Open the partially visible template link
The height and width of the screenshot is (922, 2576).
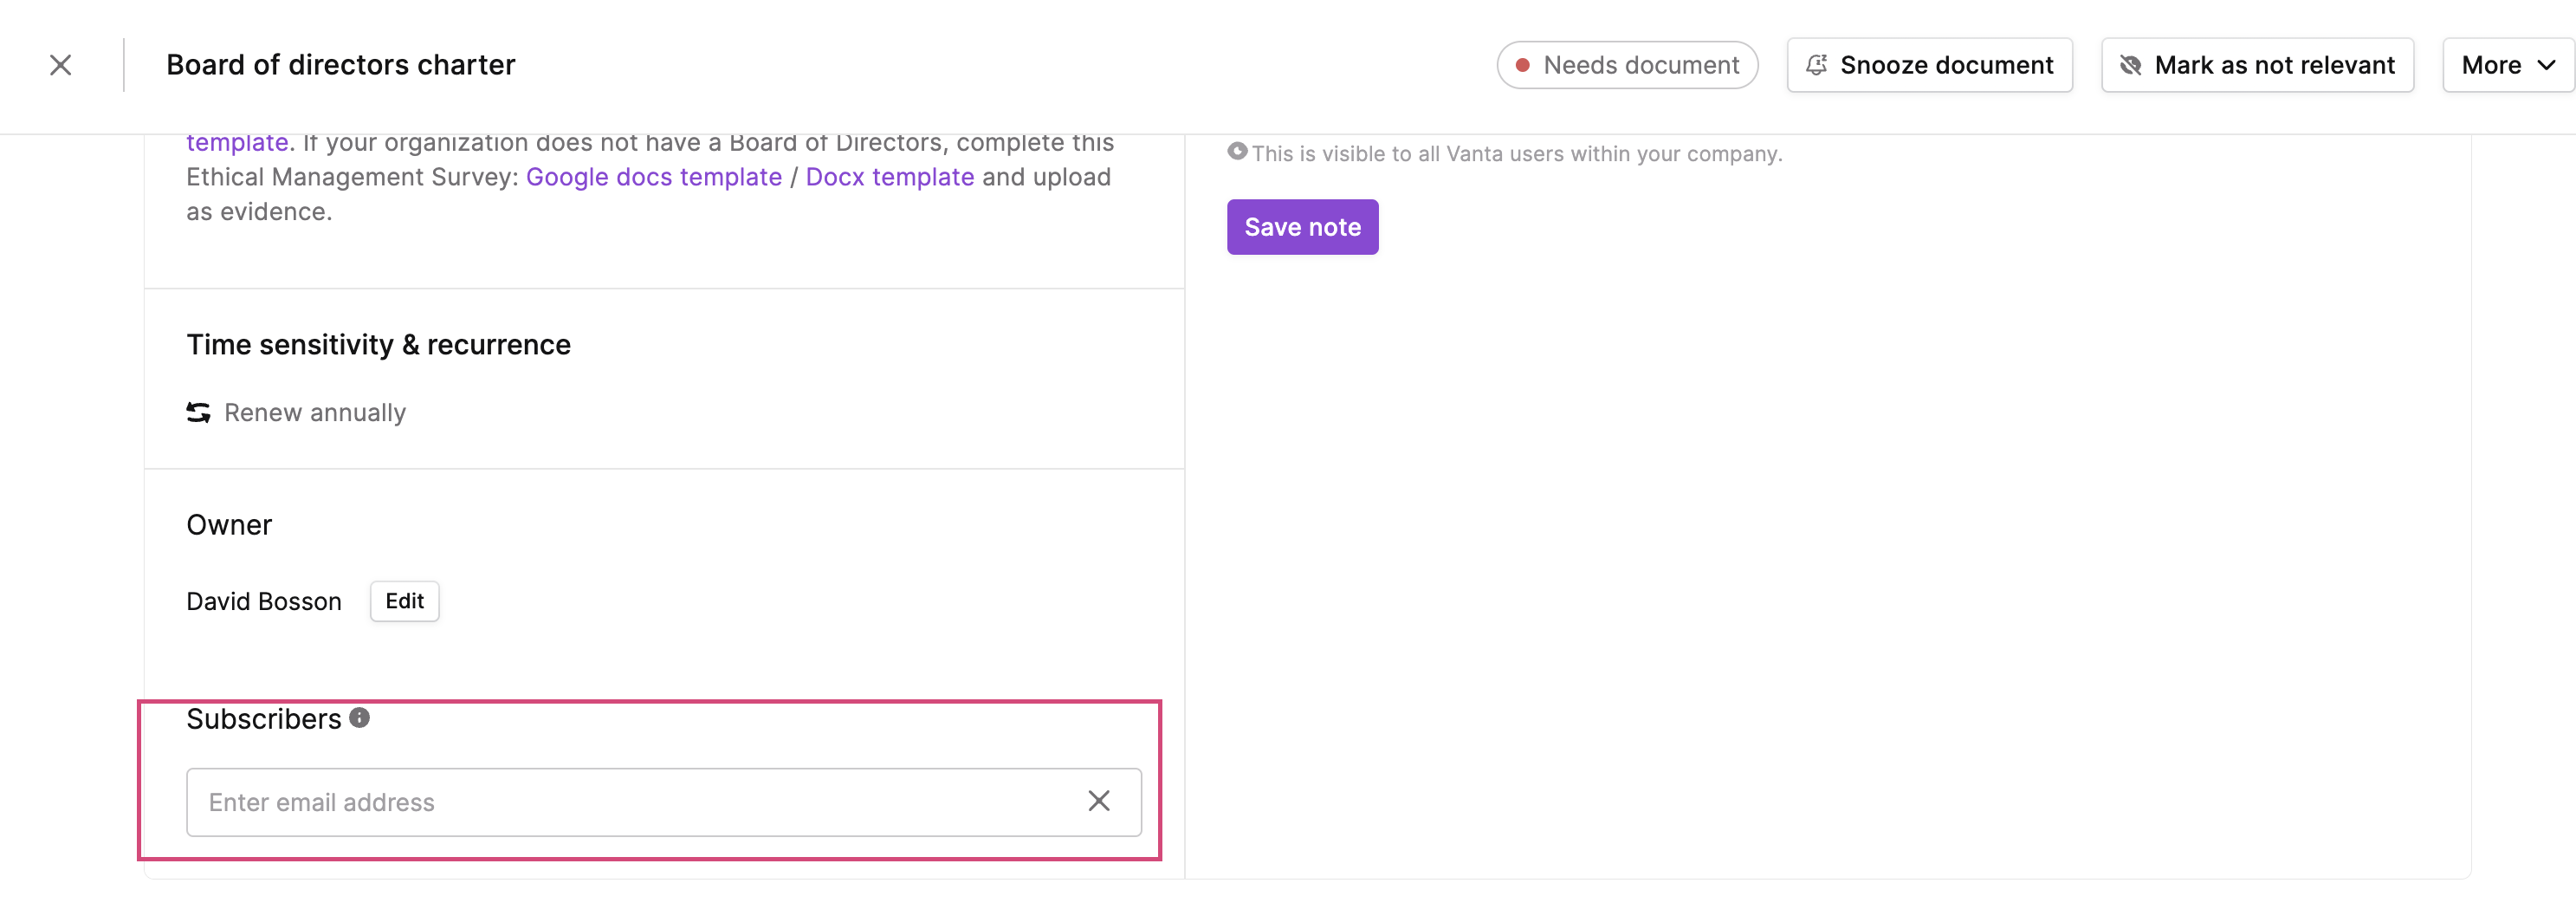click(x=237, y=143)
